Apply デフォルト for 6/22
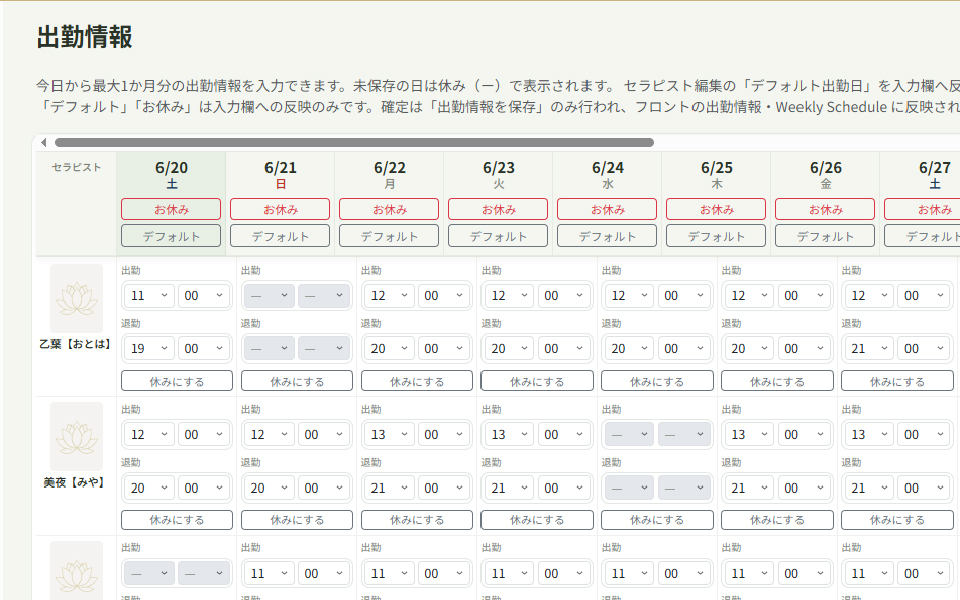This screenshot has width=960, height=600. pyautogui.click(x=389, y=236)
